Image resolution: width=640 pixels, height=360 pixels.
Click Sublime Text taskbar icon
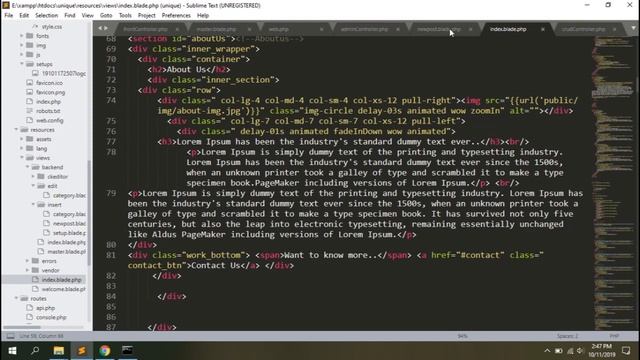coord(82,350)
